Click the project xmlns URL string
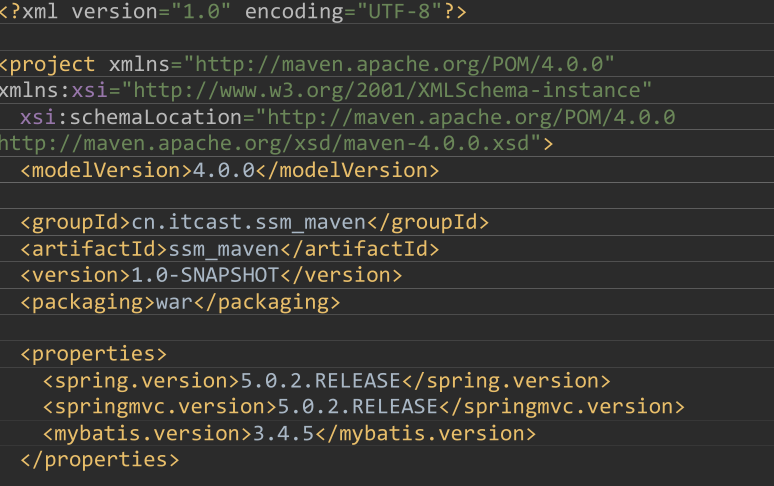Viewport: 774px width, 486px height. point(399,64)
